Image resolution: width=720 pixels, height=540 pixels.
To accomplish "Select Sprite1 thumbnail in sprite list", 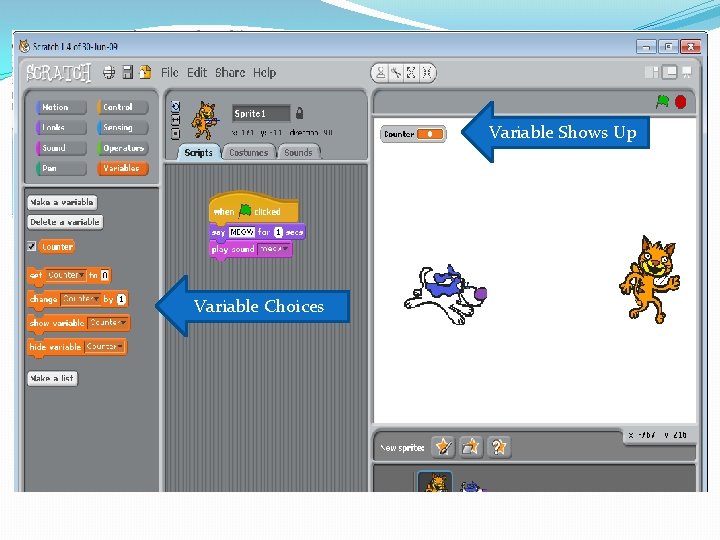I will [434, 481].
